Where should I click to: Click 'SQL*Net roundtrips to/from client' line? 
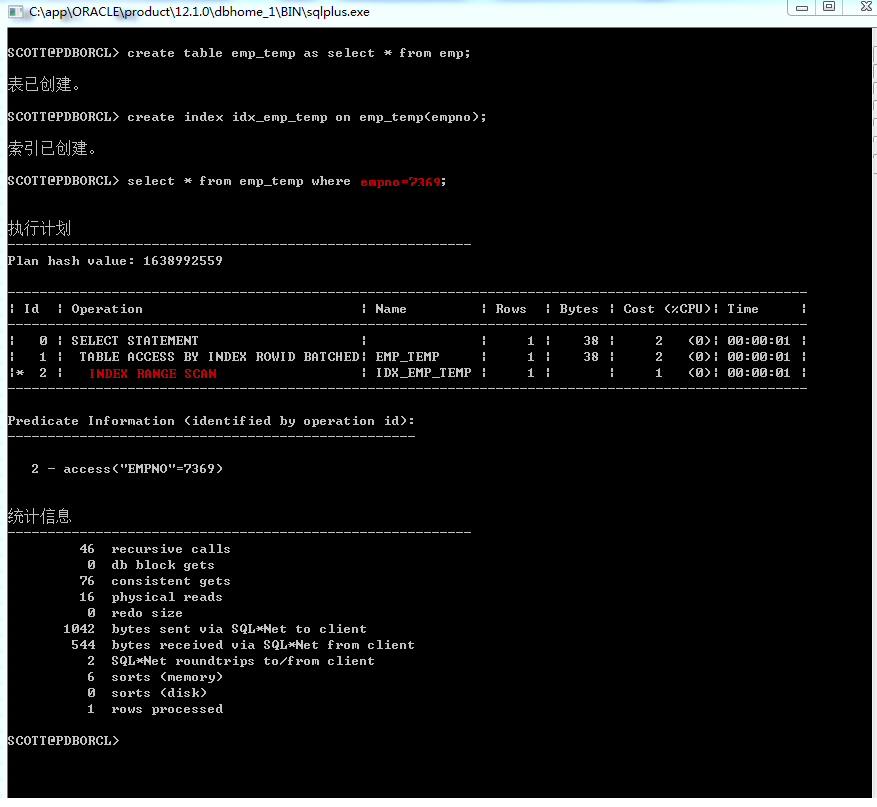[x=231, y=661]
